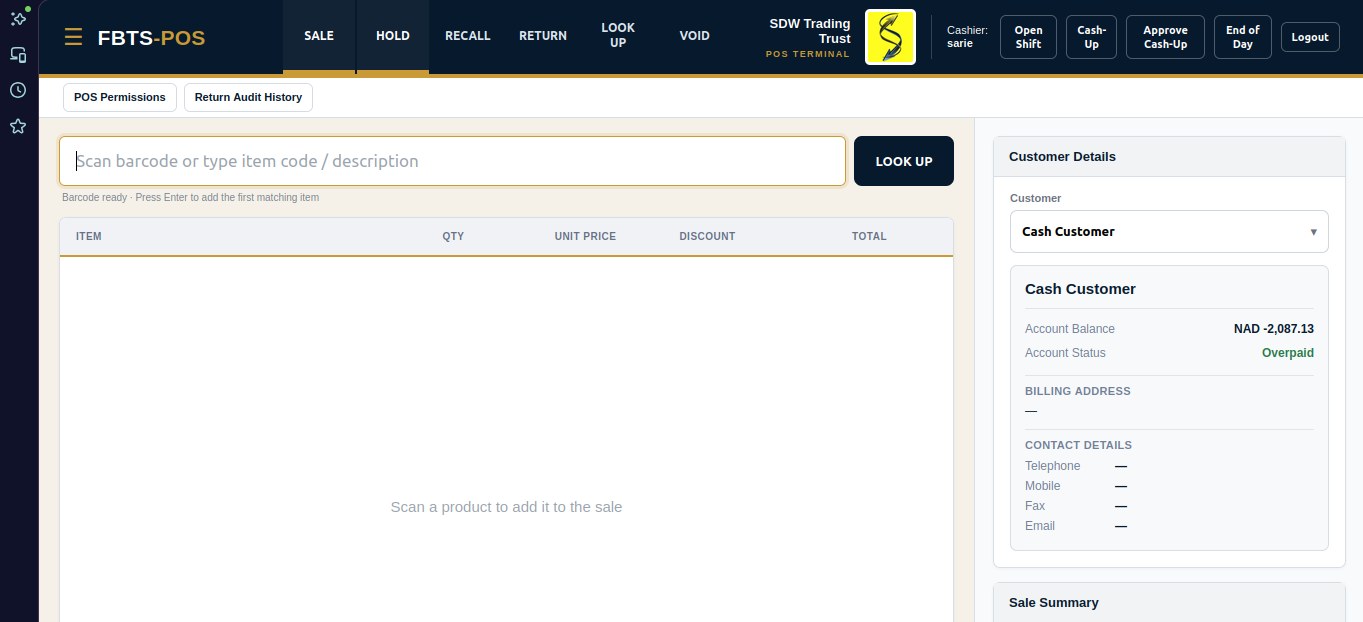Click the Approve Cash-Up button

pos(1165,37)
